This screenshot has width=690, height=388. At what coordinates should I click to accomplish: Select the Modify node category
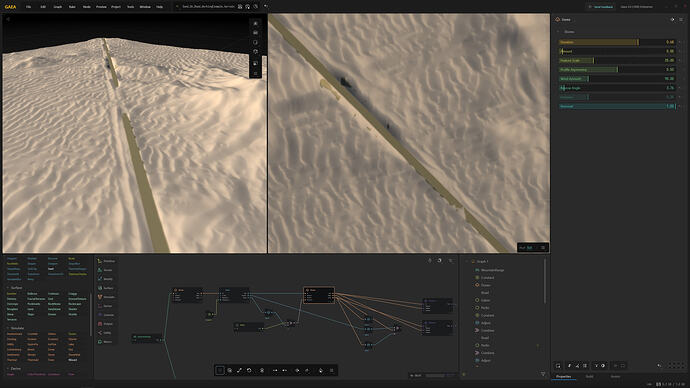106,279
